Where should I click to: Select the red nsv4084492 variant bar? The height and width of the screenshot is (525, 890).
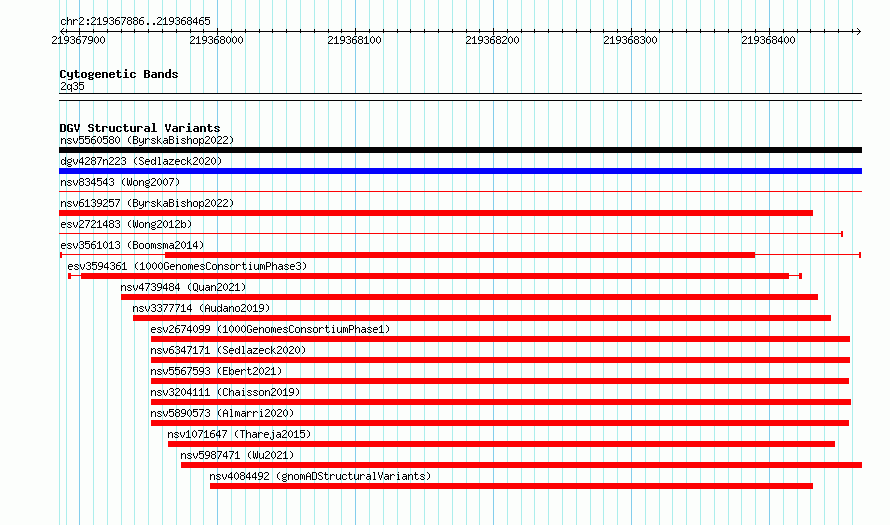[x=511, y=486]
